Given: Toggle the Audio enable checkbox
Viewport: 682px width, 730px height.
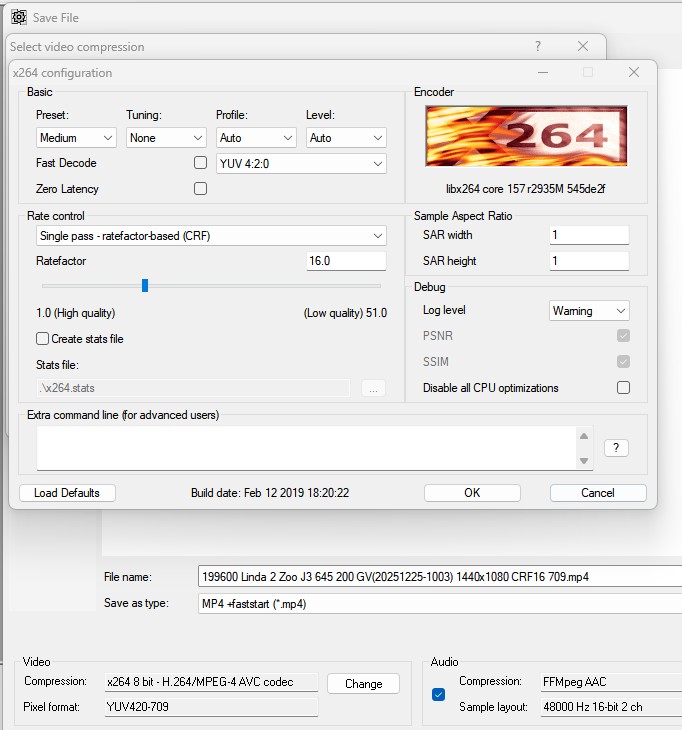Looking at the screenshot, I should [x=438, y=694].
